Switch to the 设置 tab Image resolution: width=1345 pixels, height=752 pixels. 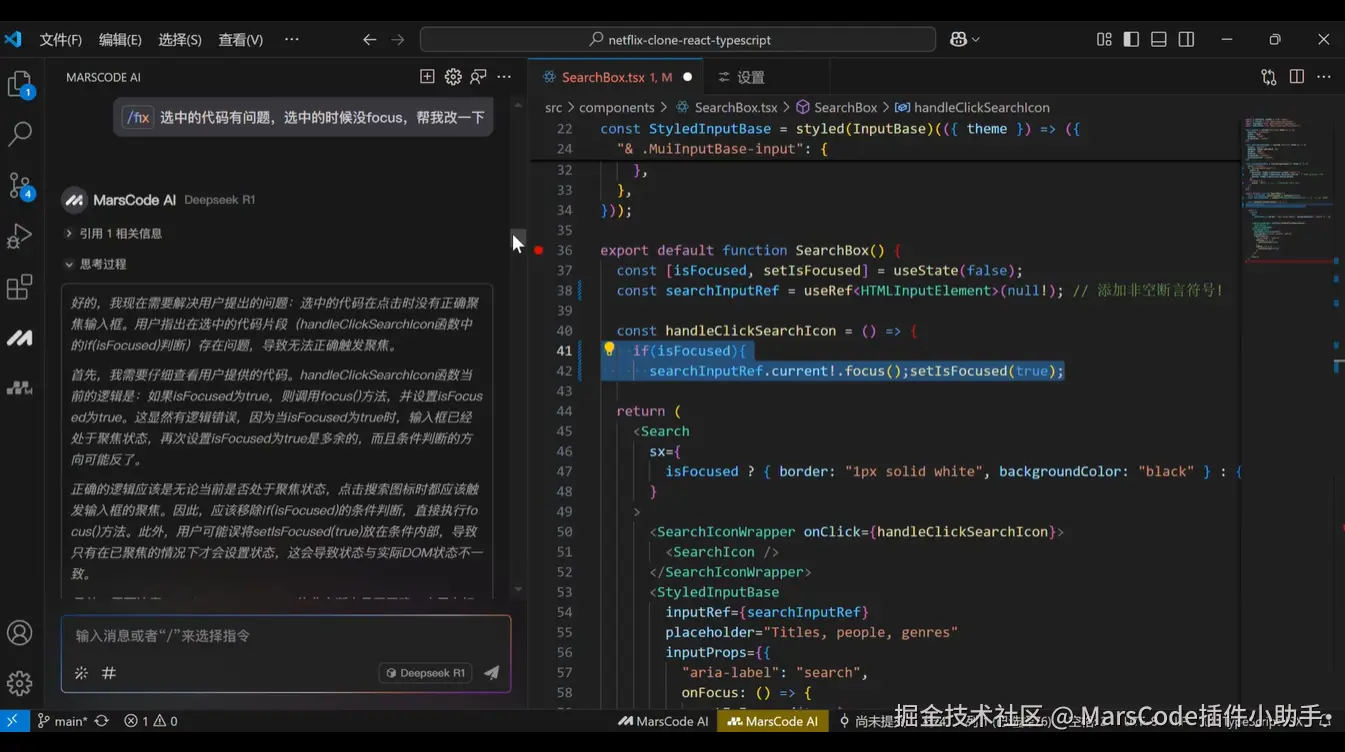[x=741, y=77]
